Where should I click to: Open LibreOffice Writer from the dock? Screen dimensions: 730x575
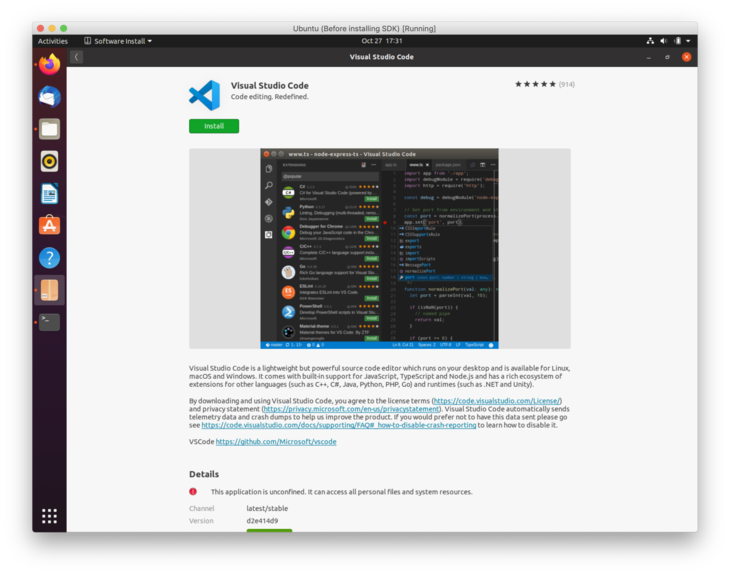49,194
